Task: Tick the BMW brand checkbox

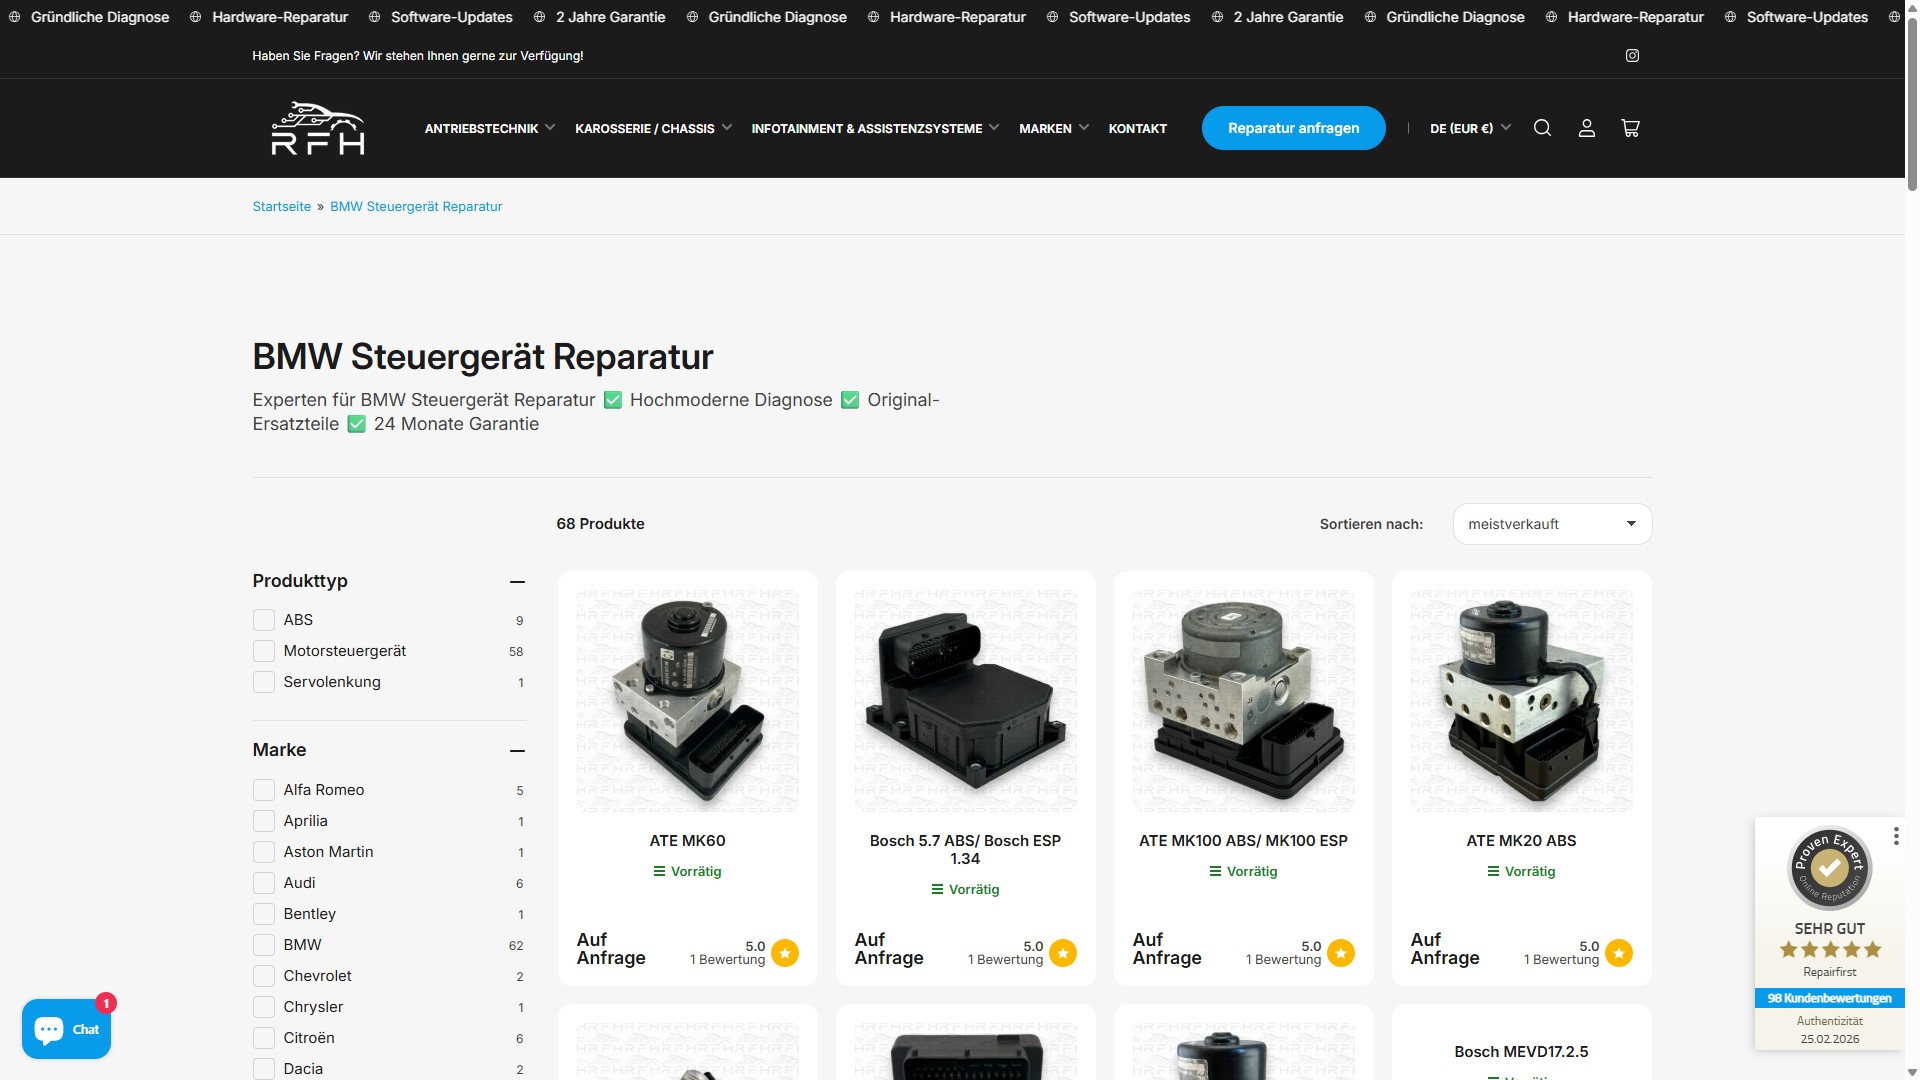Action: [x=264, y=945]
